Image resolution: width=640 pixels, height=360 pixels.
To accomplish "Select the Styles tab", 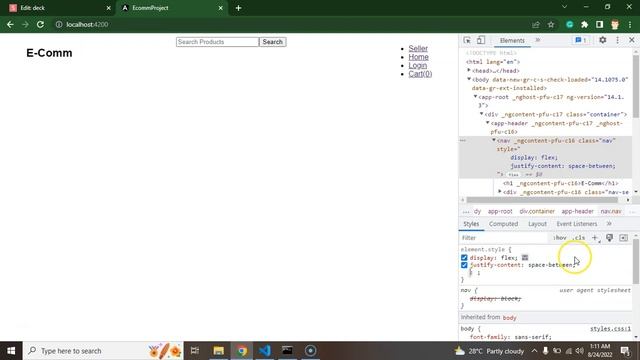I will (471, 224).
